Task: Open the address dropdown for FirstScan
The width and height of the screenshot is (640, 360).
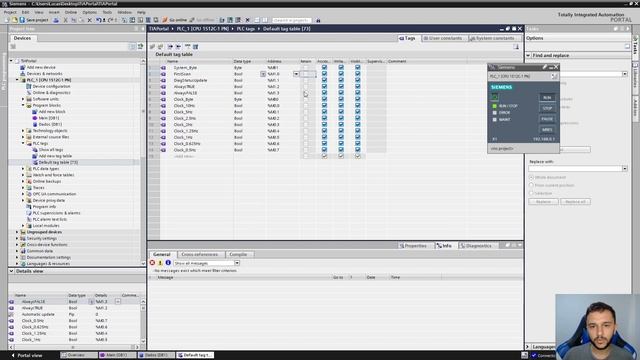Action: pos(296,74)
